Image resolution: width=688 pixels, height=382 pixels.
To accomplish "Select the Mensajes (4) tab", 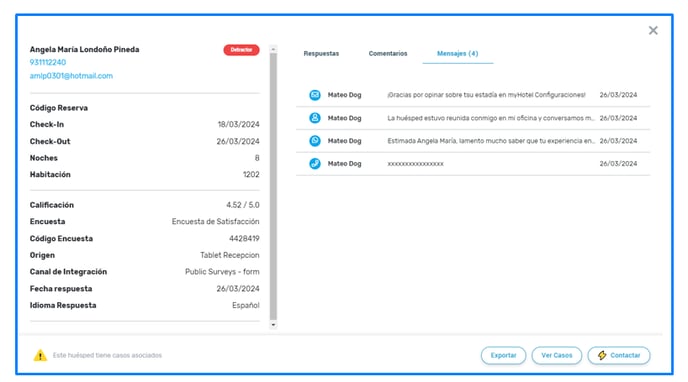I will coord(458,54).
